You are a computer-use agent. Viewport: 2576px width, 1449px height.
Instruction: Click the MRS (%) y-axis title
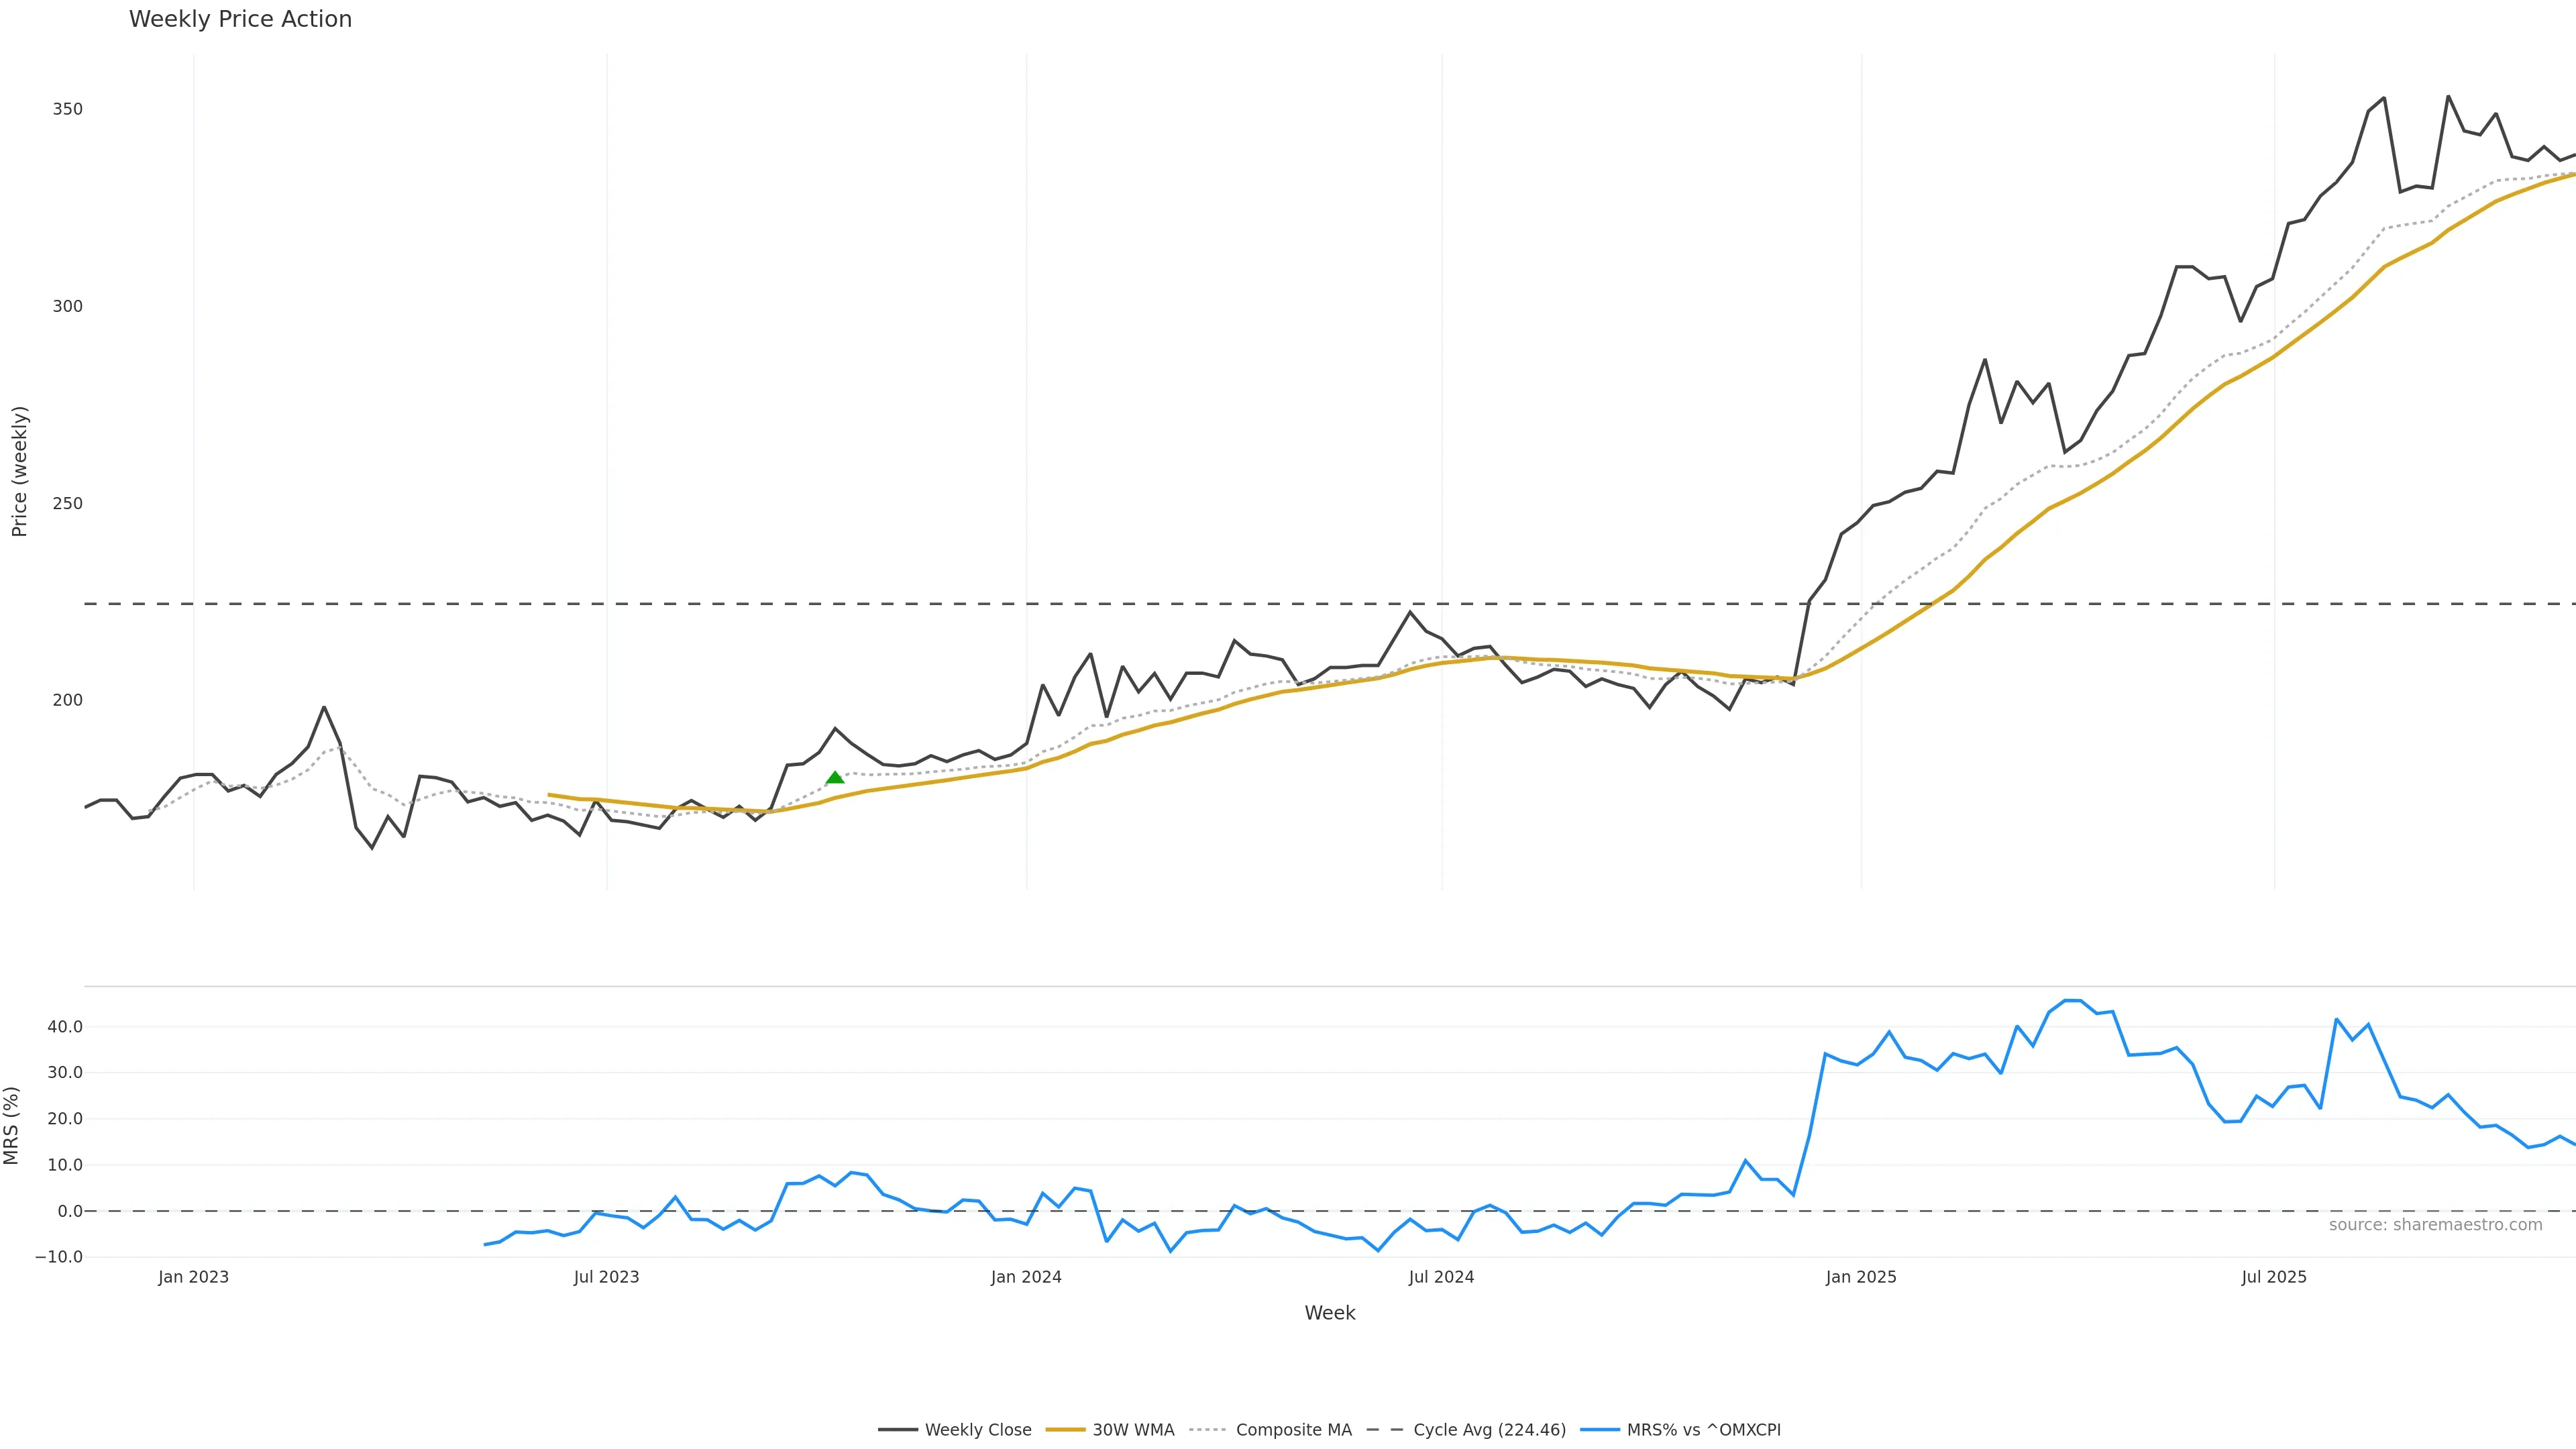[12, 1125]
